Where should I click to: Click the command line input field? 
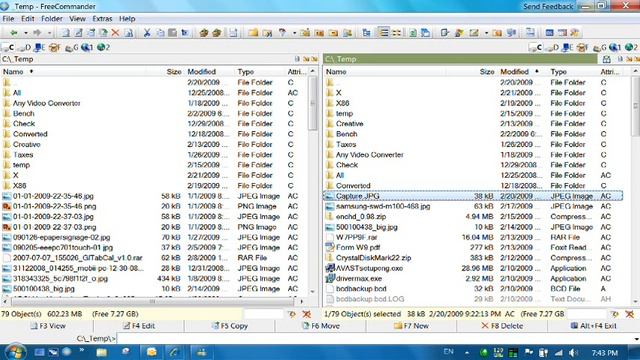[x=374, y=339]
